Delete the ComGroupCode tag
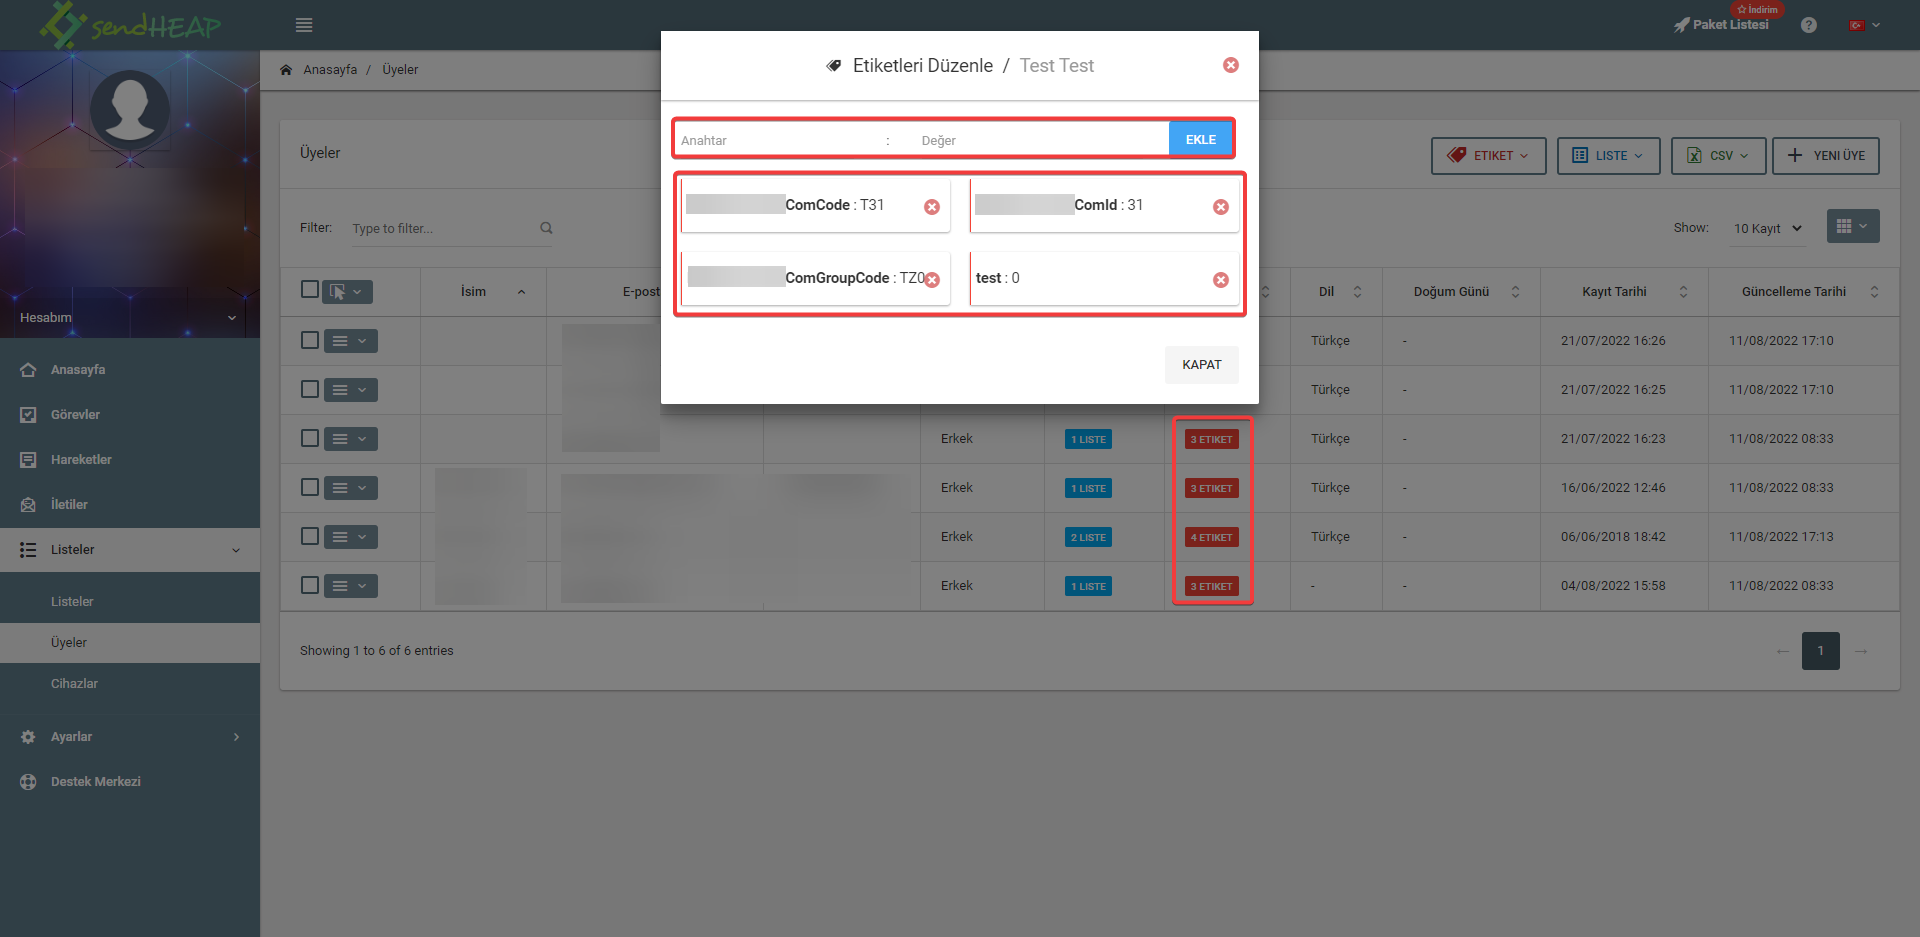The width and height of the screenshot is (1920, 937). (932, 280)
